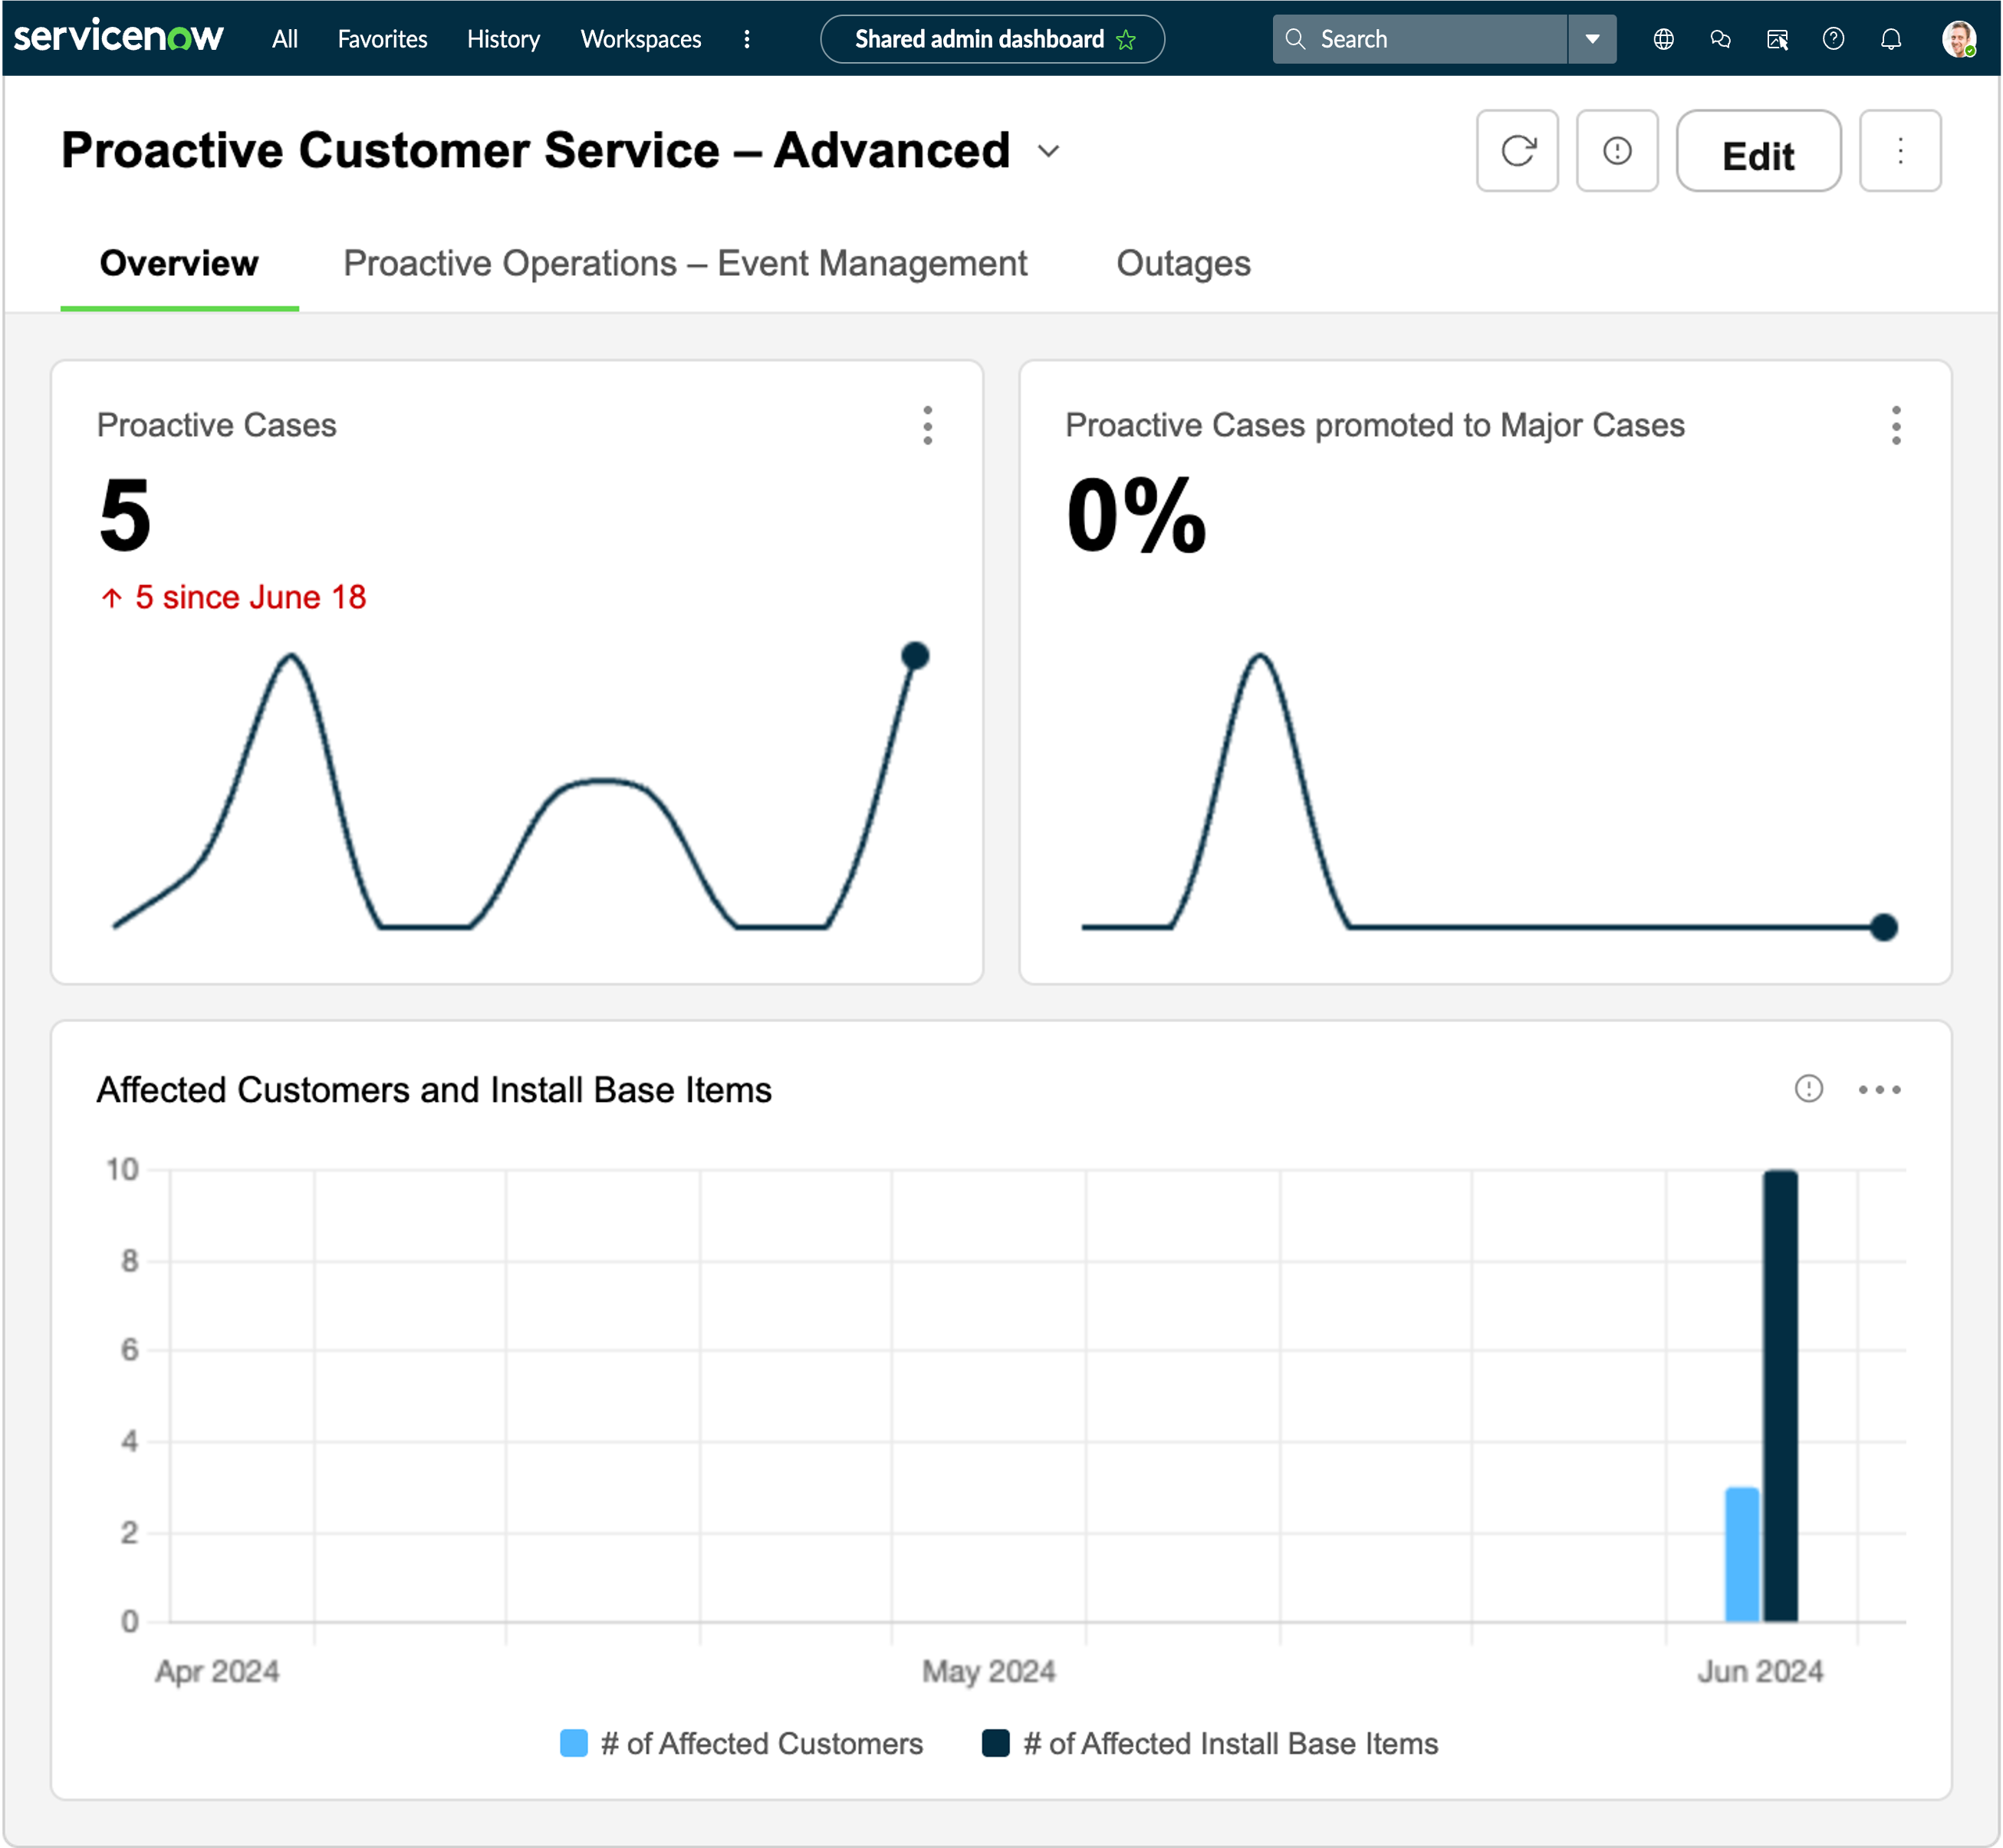This screenshot has height=1848, width=2003.
Task: Click the Proactive Cases widget title
Action: click(217, 425)
